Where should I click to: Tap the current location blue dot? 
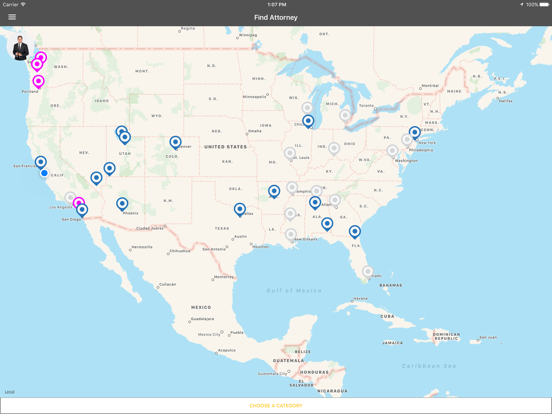44,173
